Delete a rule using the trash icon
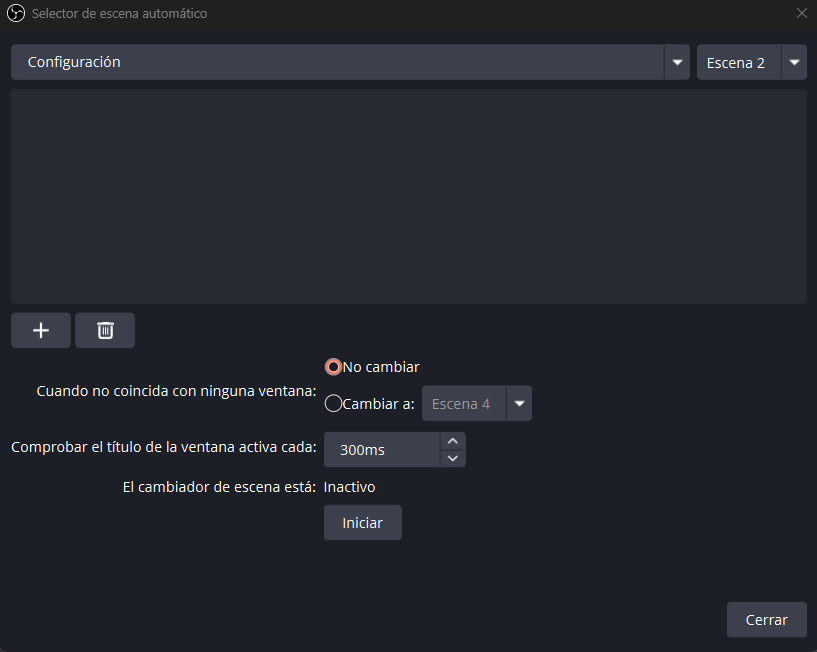 pyautogui.click(x=104, y=330)
